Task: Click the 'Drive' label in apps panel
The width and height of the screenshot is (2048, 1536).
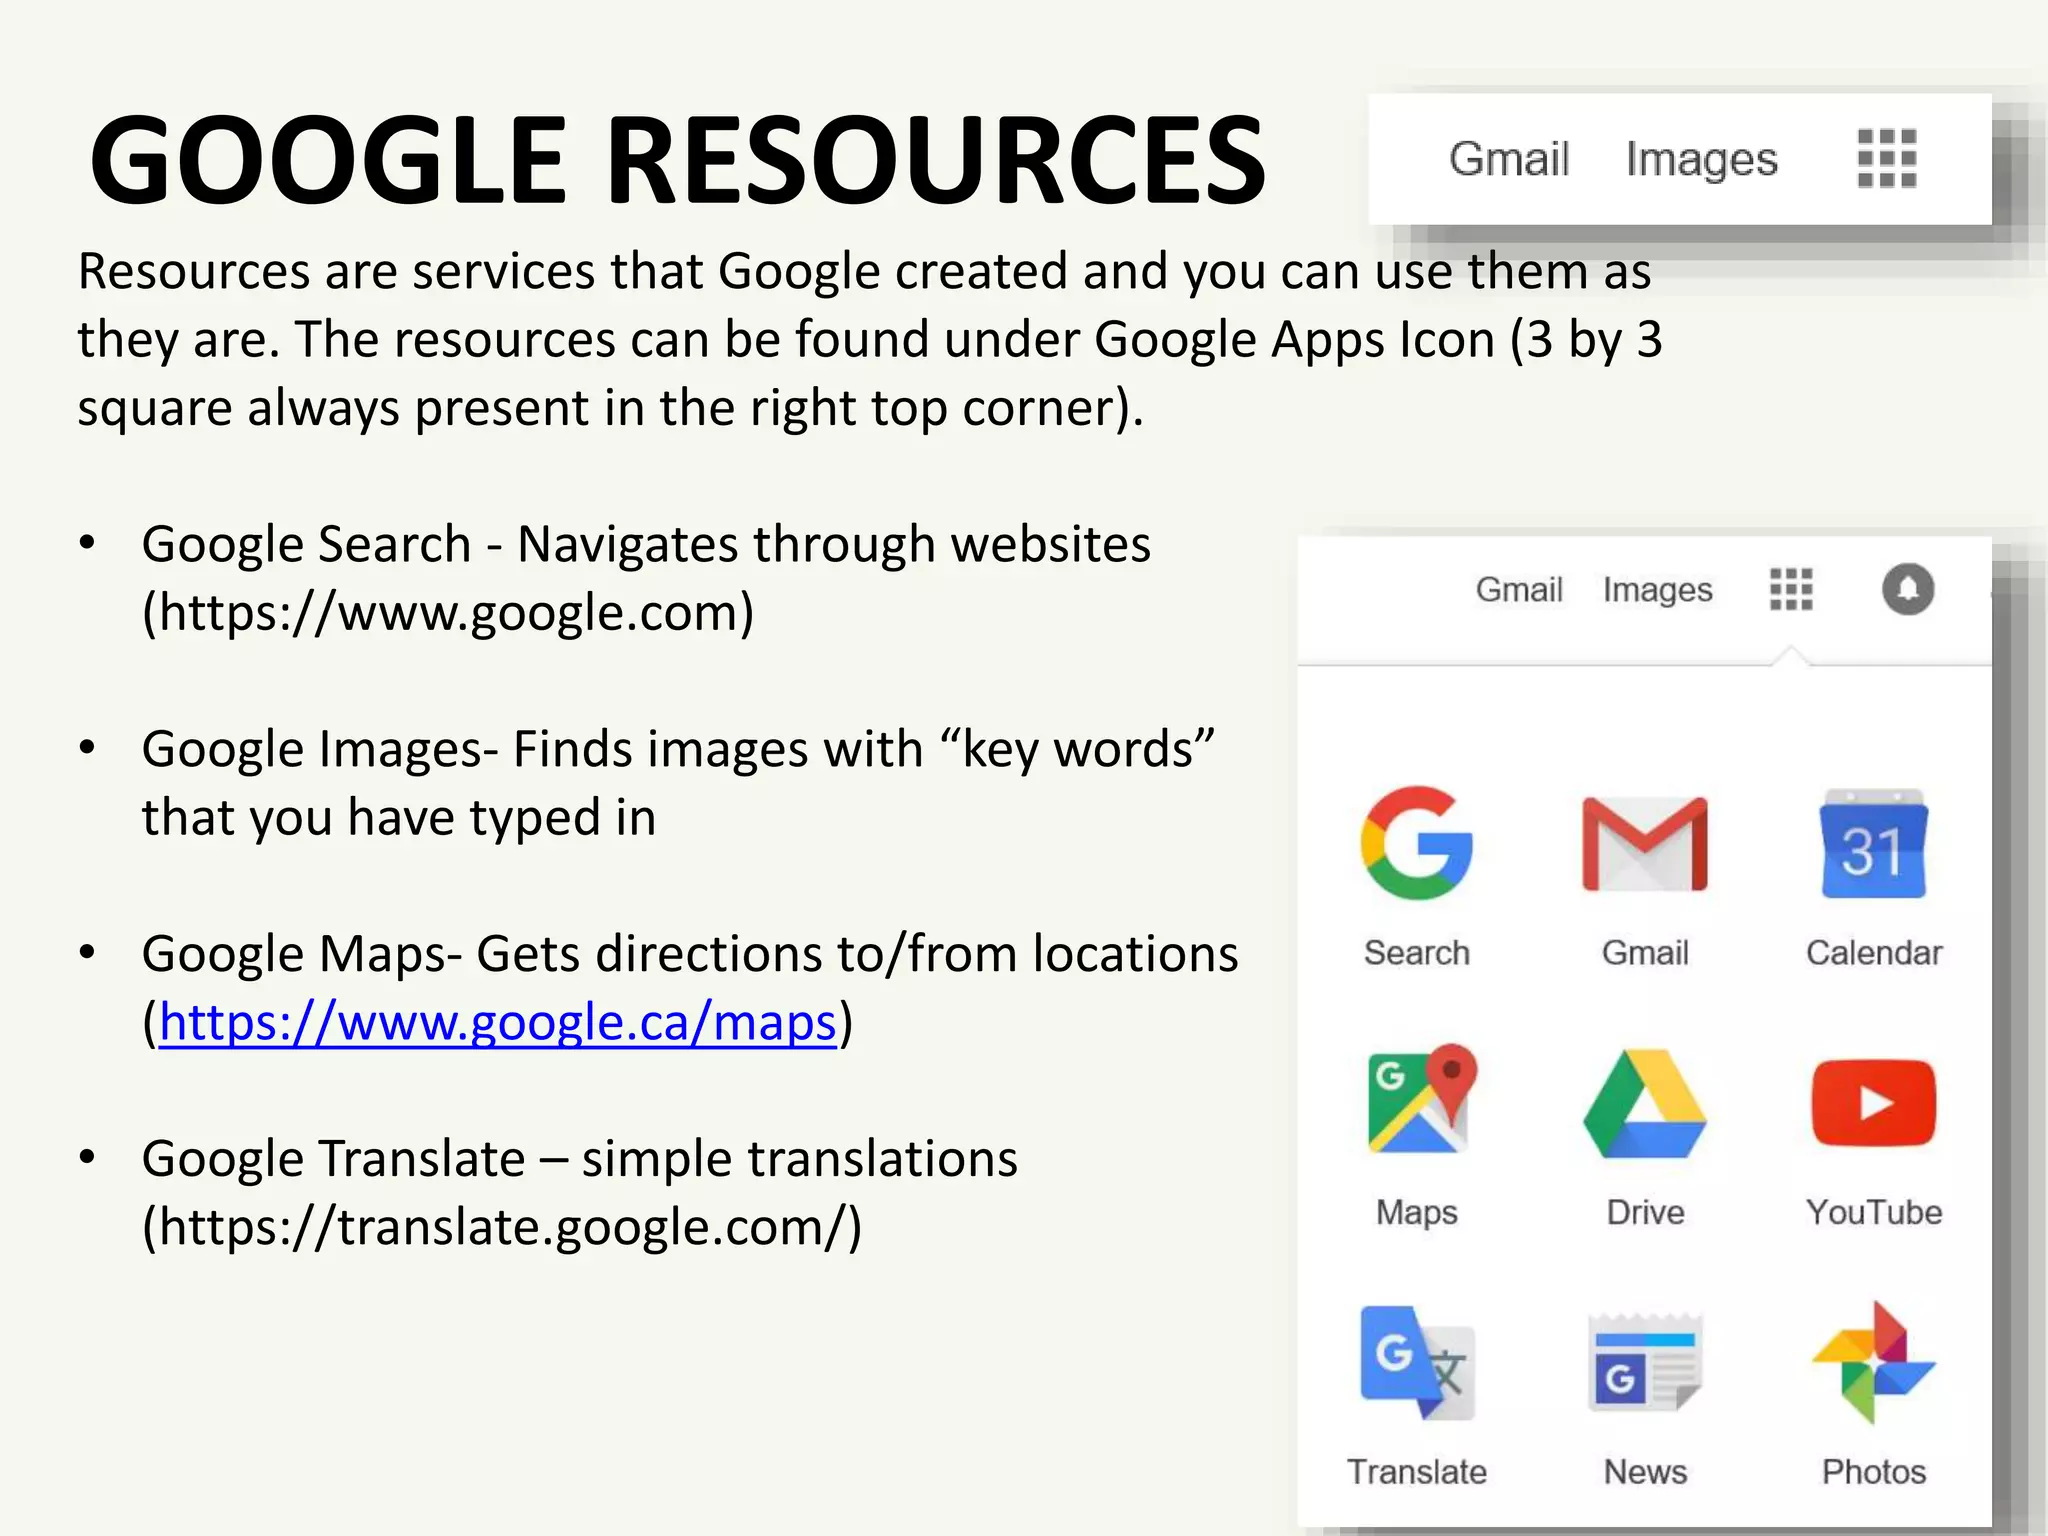Action: [x=1645, y=1212]
